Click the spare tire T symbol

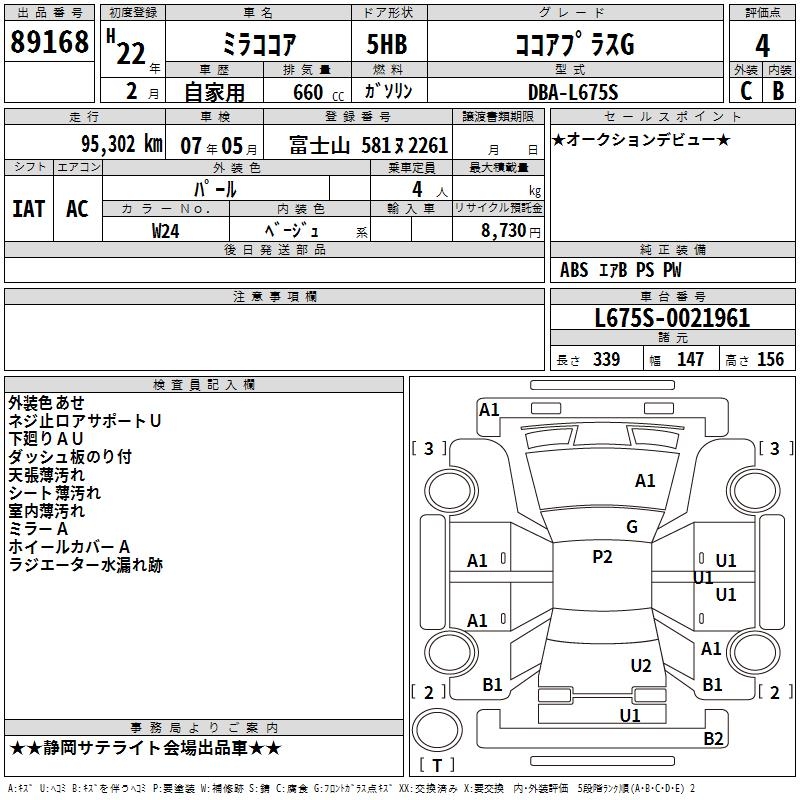[437, 765]
